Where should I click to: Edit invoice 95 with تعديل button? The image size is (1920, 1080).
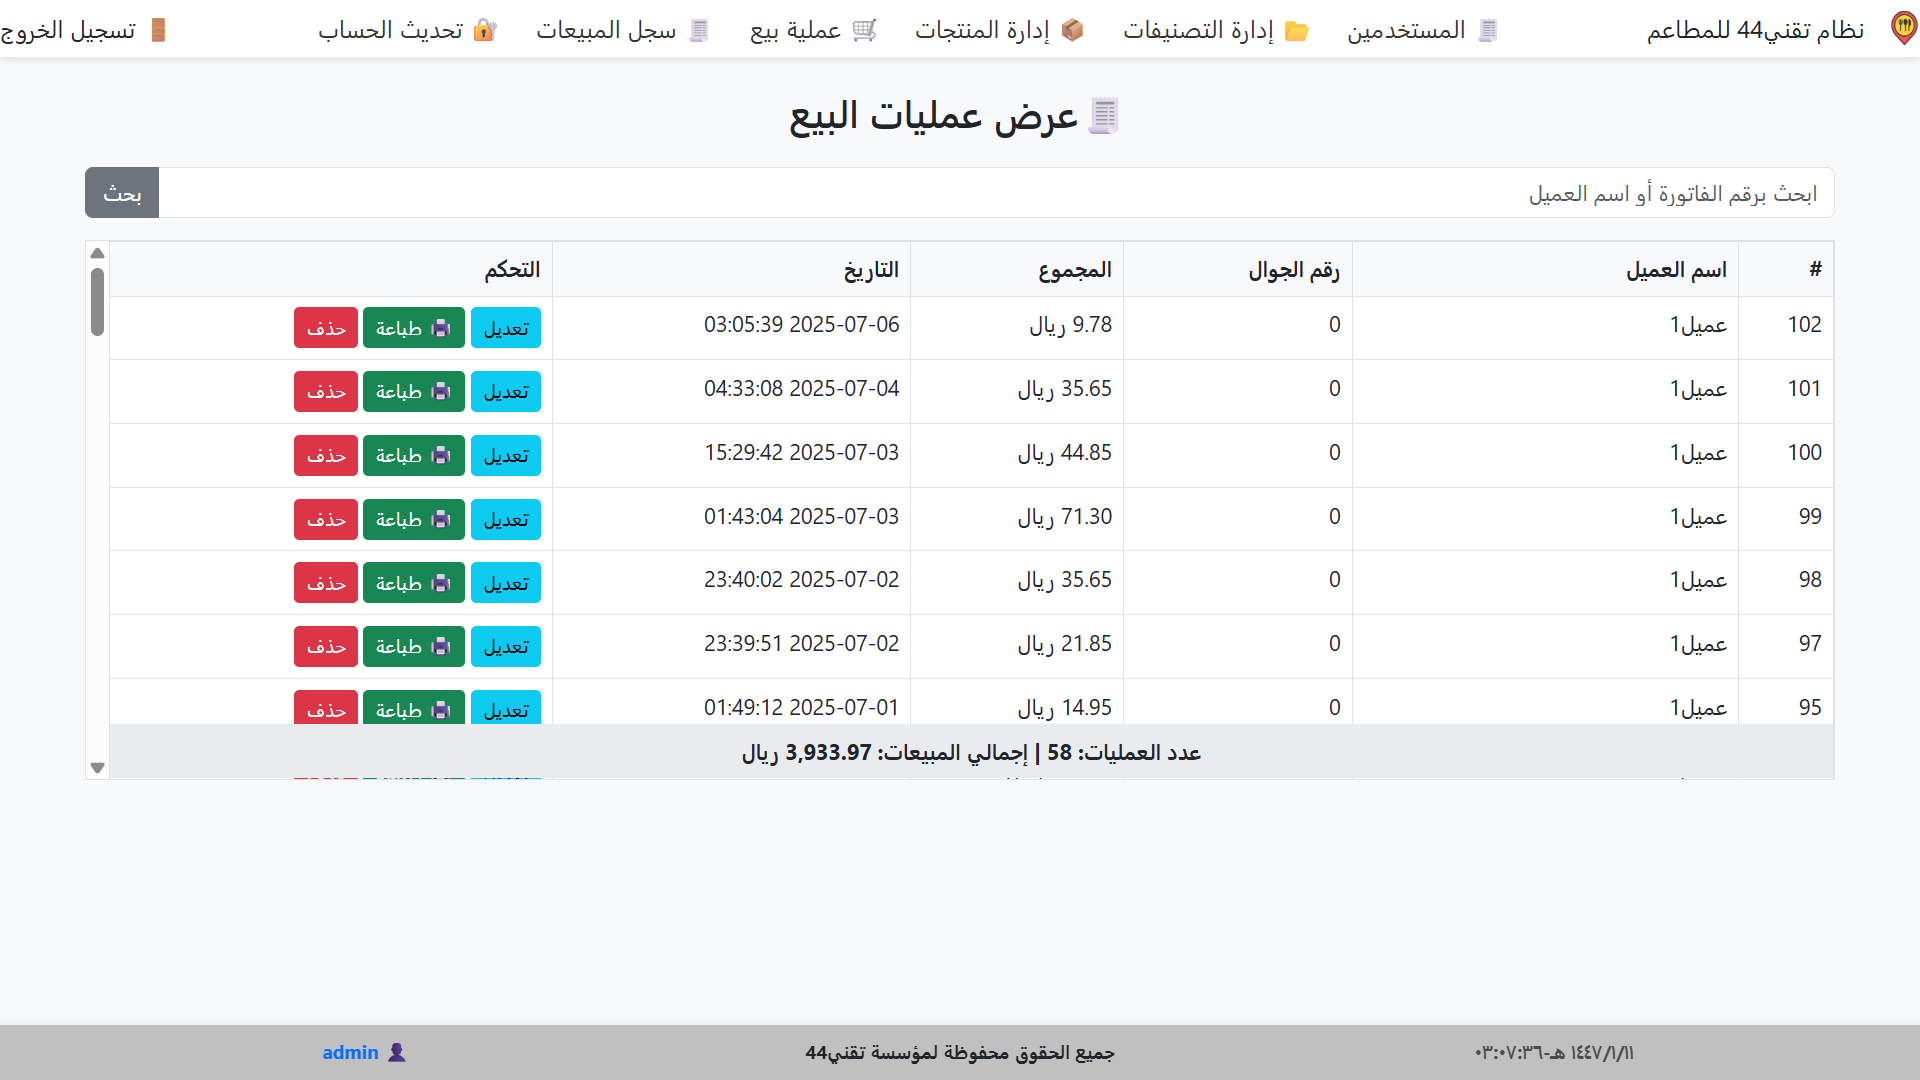(506, 708)
